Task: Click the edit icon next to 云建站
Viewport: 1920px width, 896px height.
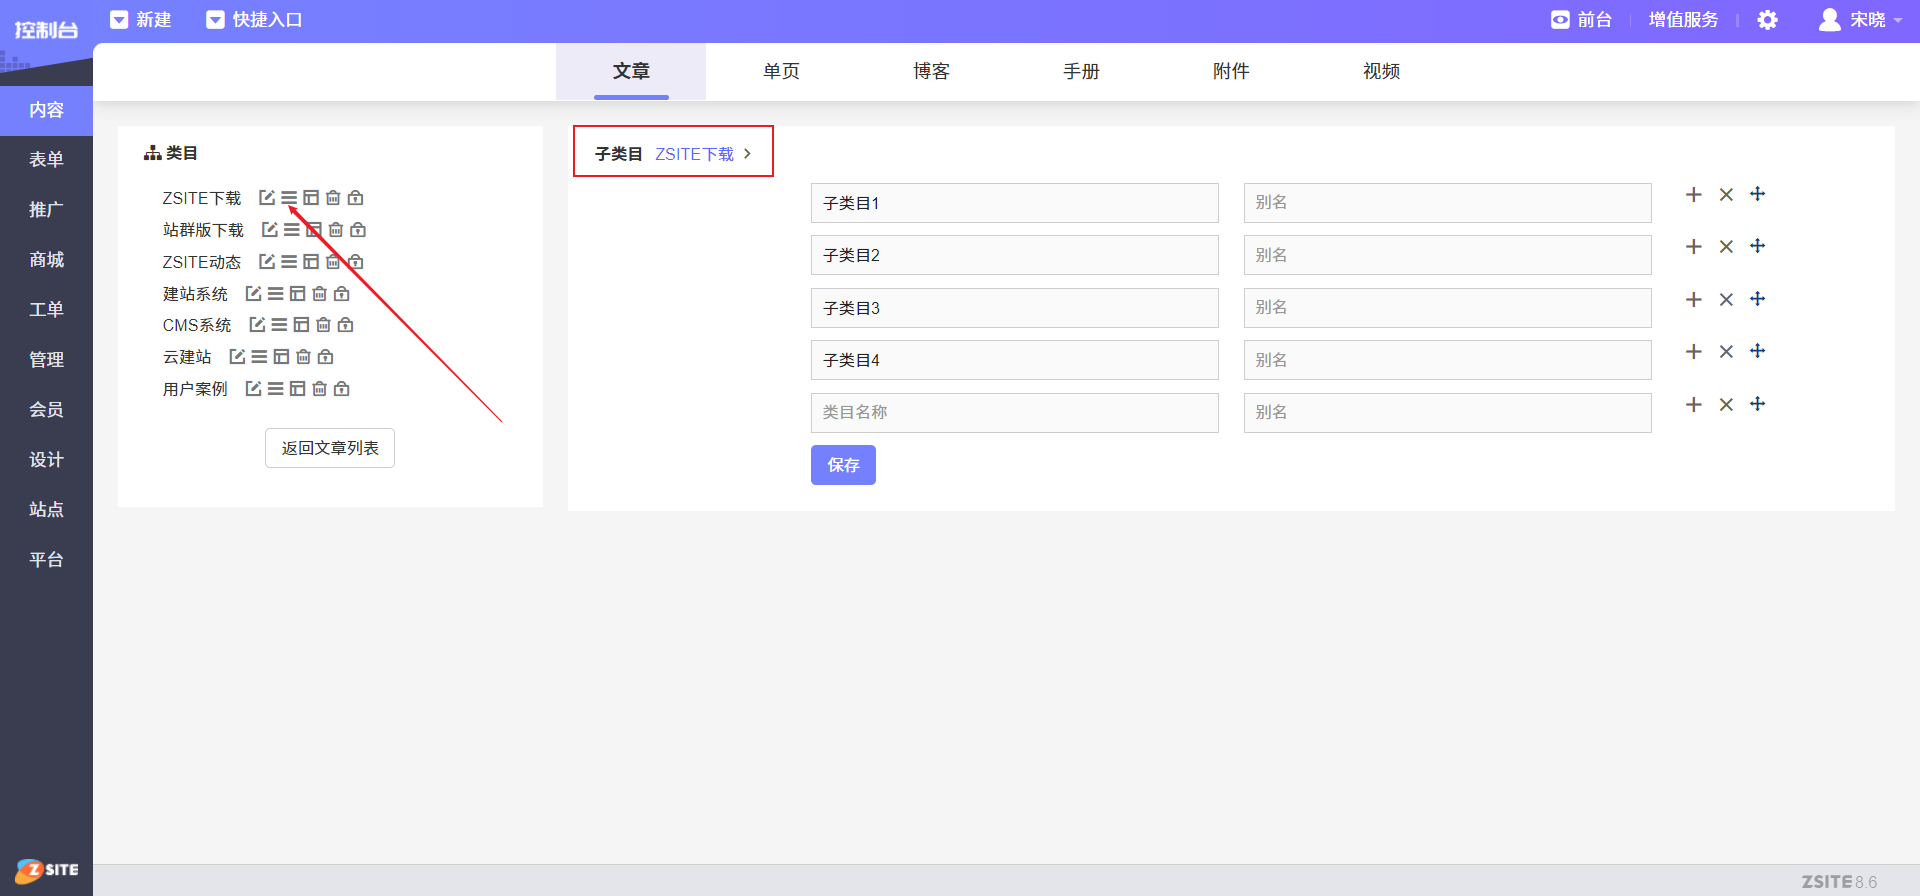Action: [237, 357]
